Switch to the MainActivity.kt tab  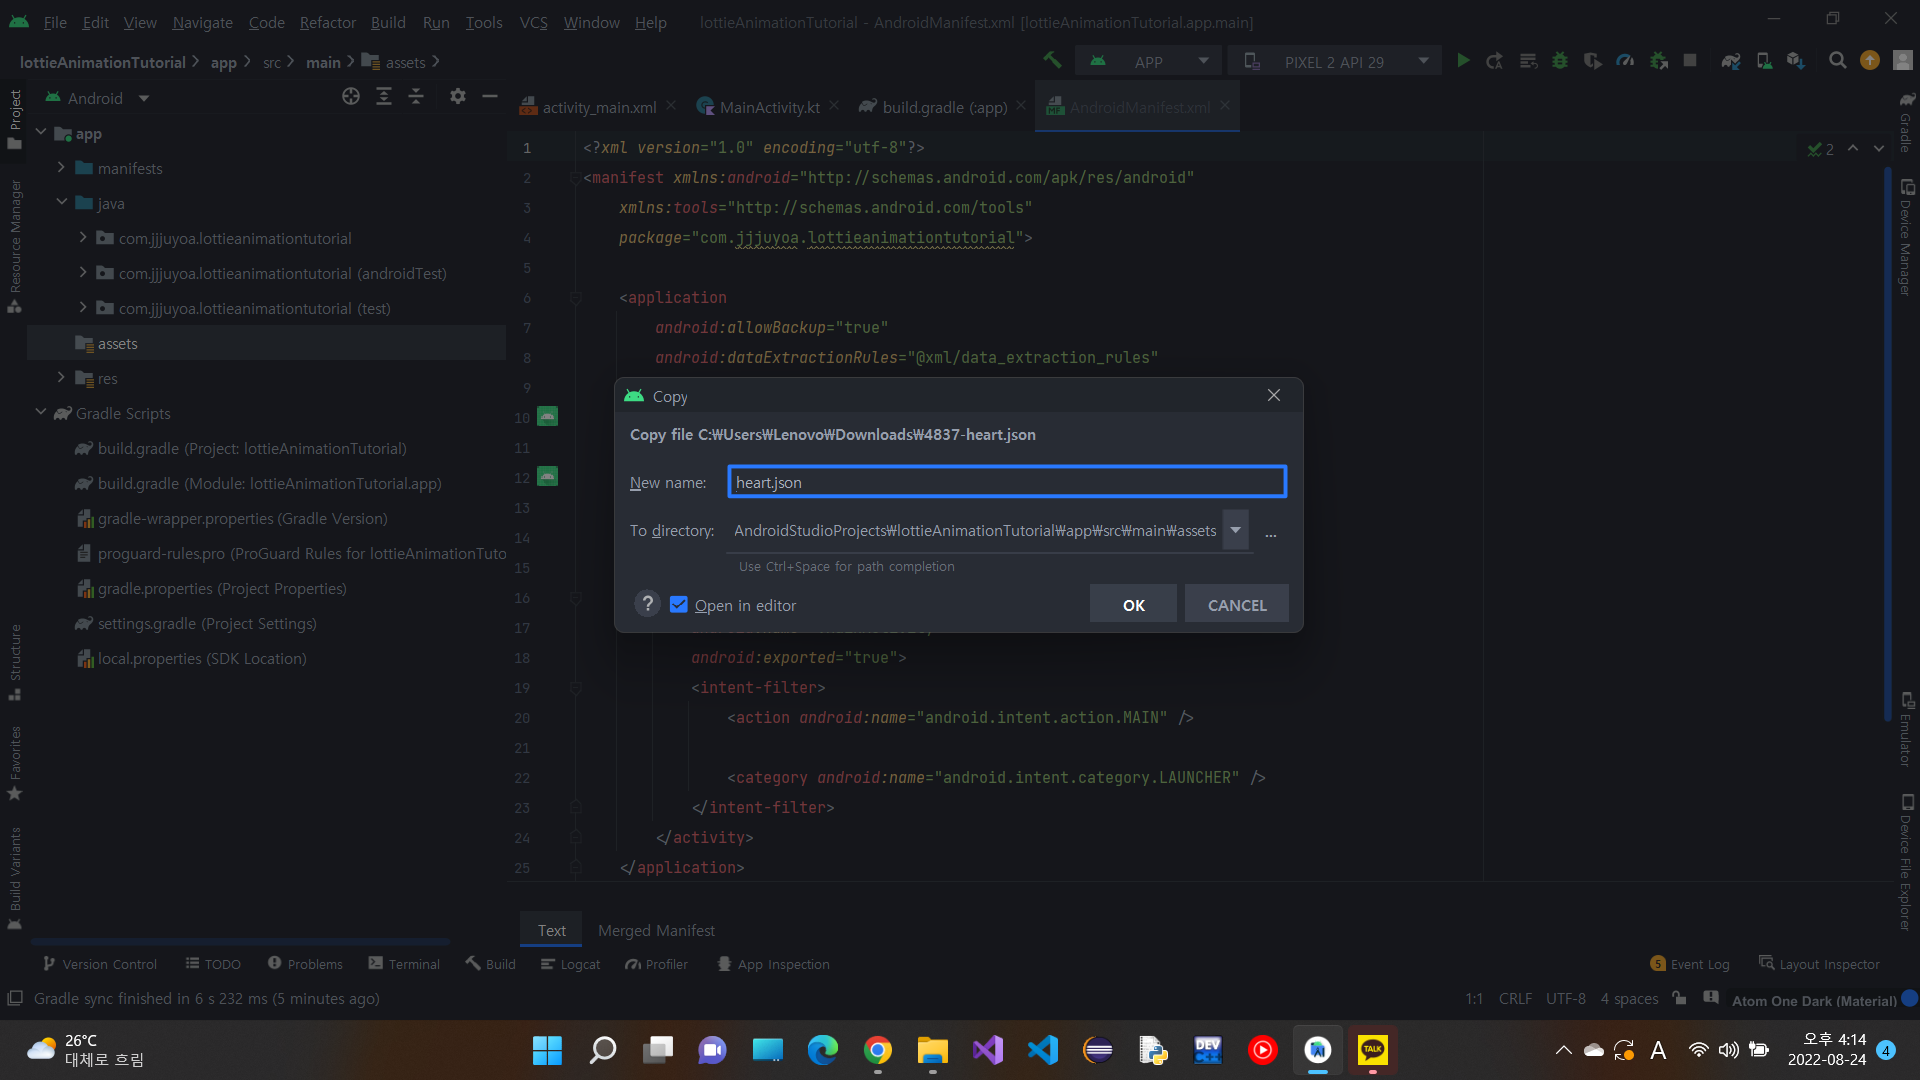[768, 107]
